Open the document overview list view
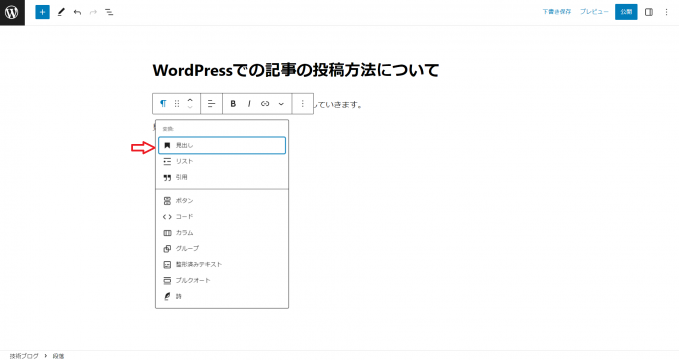The width and height of the screenshot is (679, 360). [109, 12]
